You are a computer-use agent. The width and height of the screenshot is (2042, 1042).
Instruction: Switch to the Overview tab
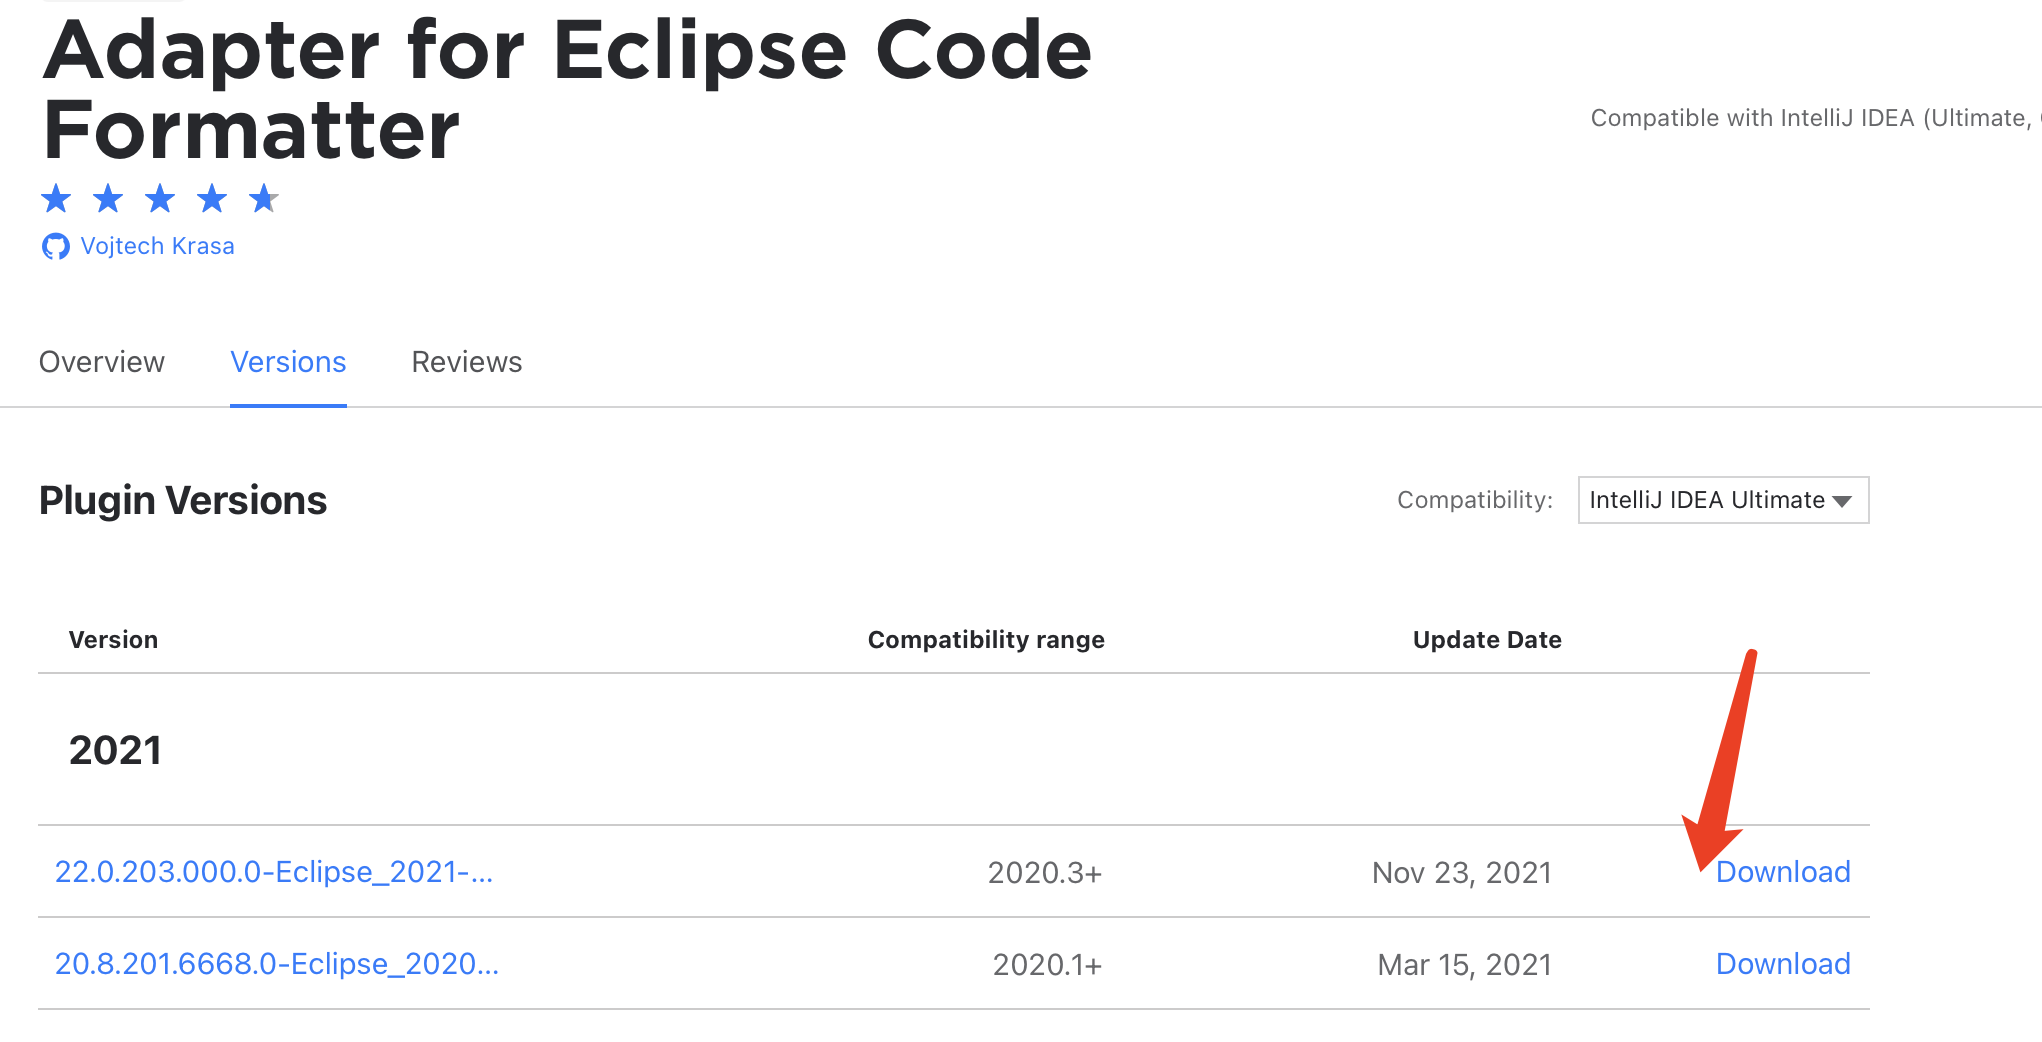[x=101, y=362]
